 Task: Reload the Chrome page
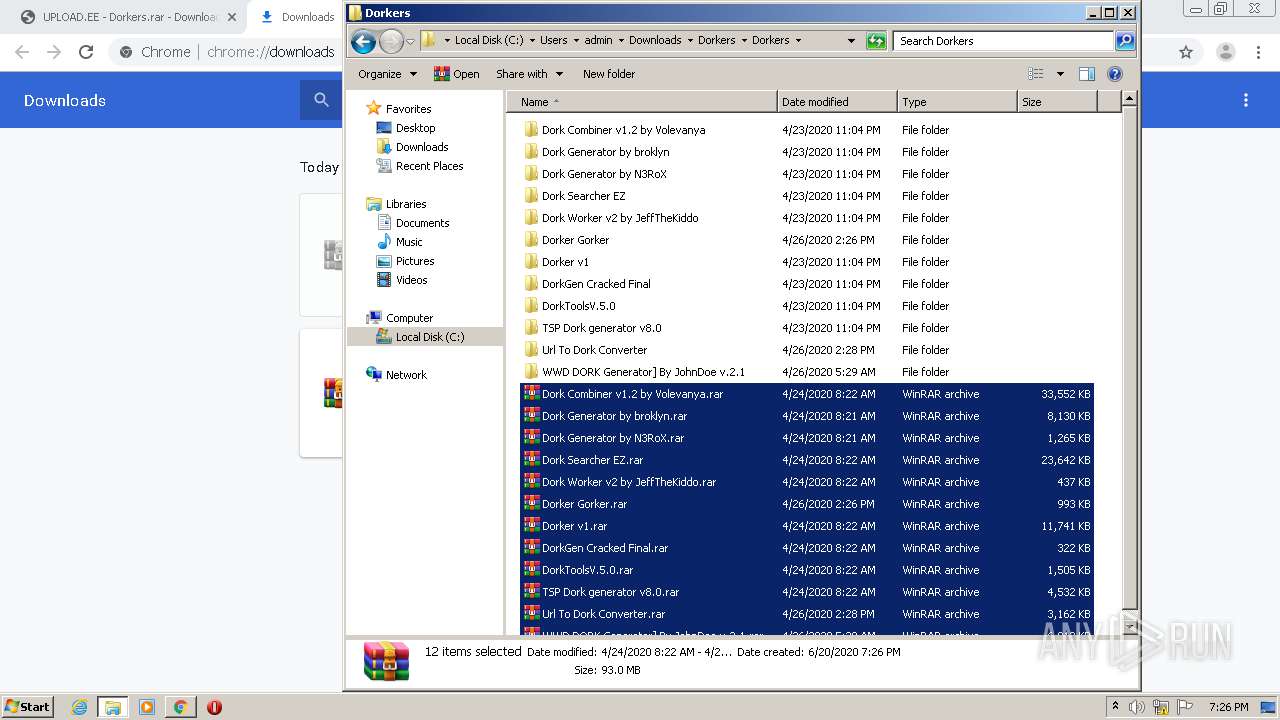(86, 52)
